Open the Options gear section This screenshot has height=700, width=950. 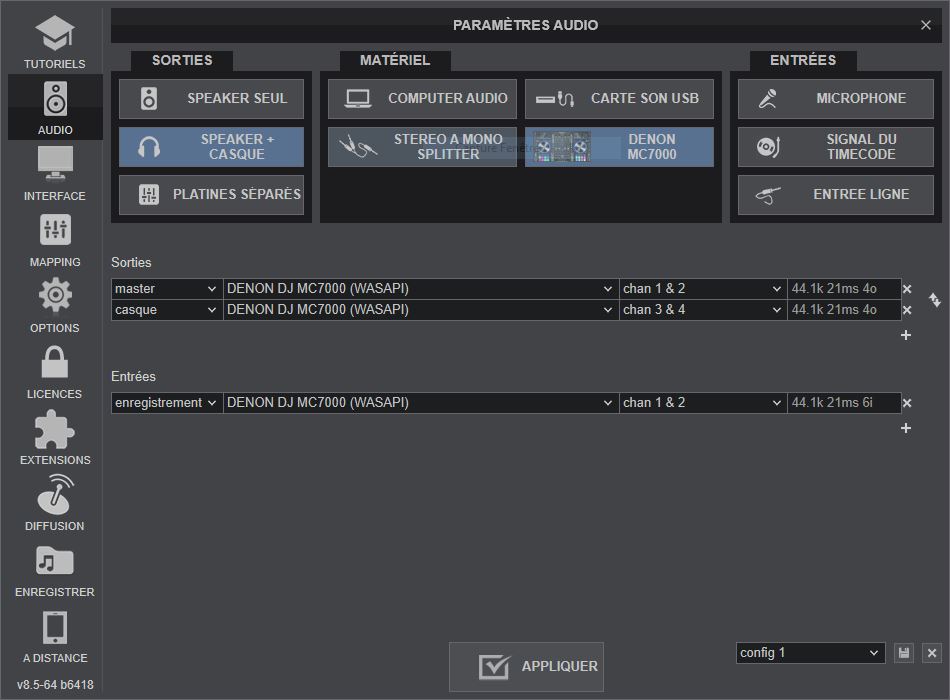[x=55, y=305]
